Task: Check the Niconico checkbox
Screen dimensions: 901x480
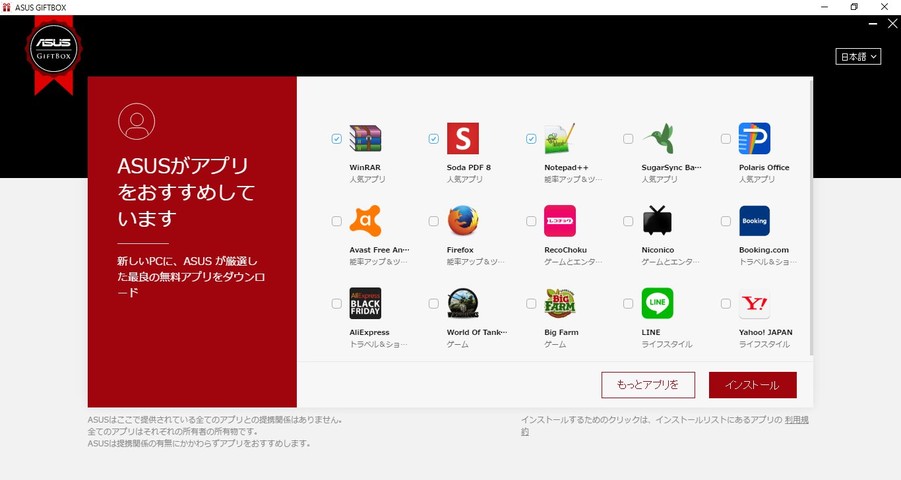Action: point(628,221)
